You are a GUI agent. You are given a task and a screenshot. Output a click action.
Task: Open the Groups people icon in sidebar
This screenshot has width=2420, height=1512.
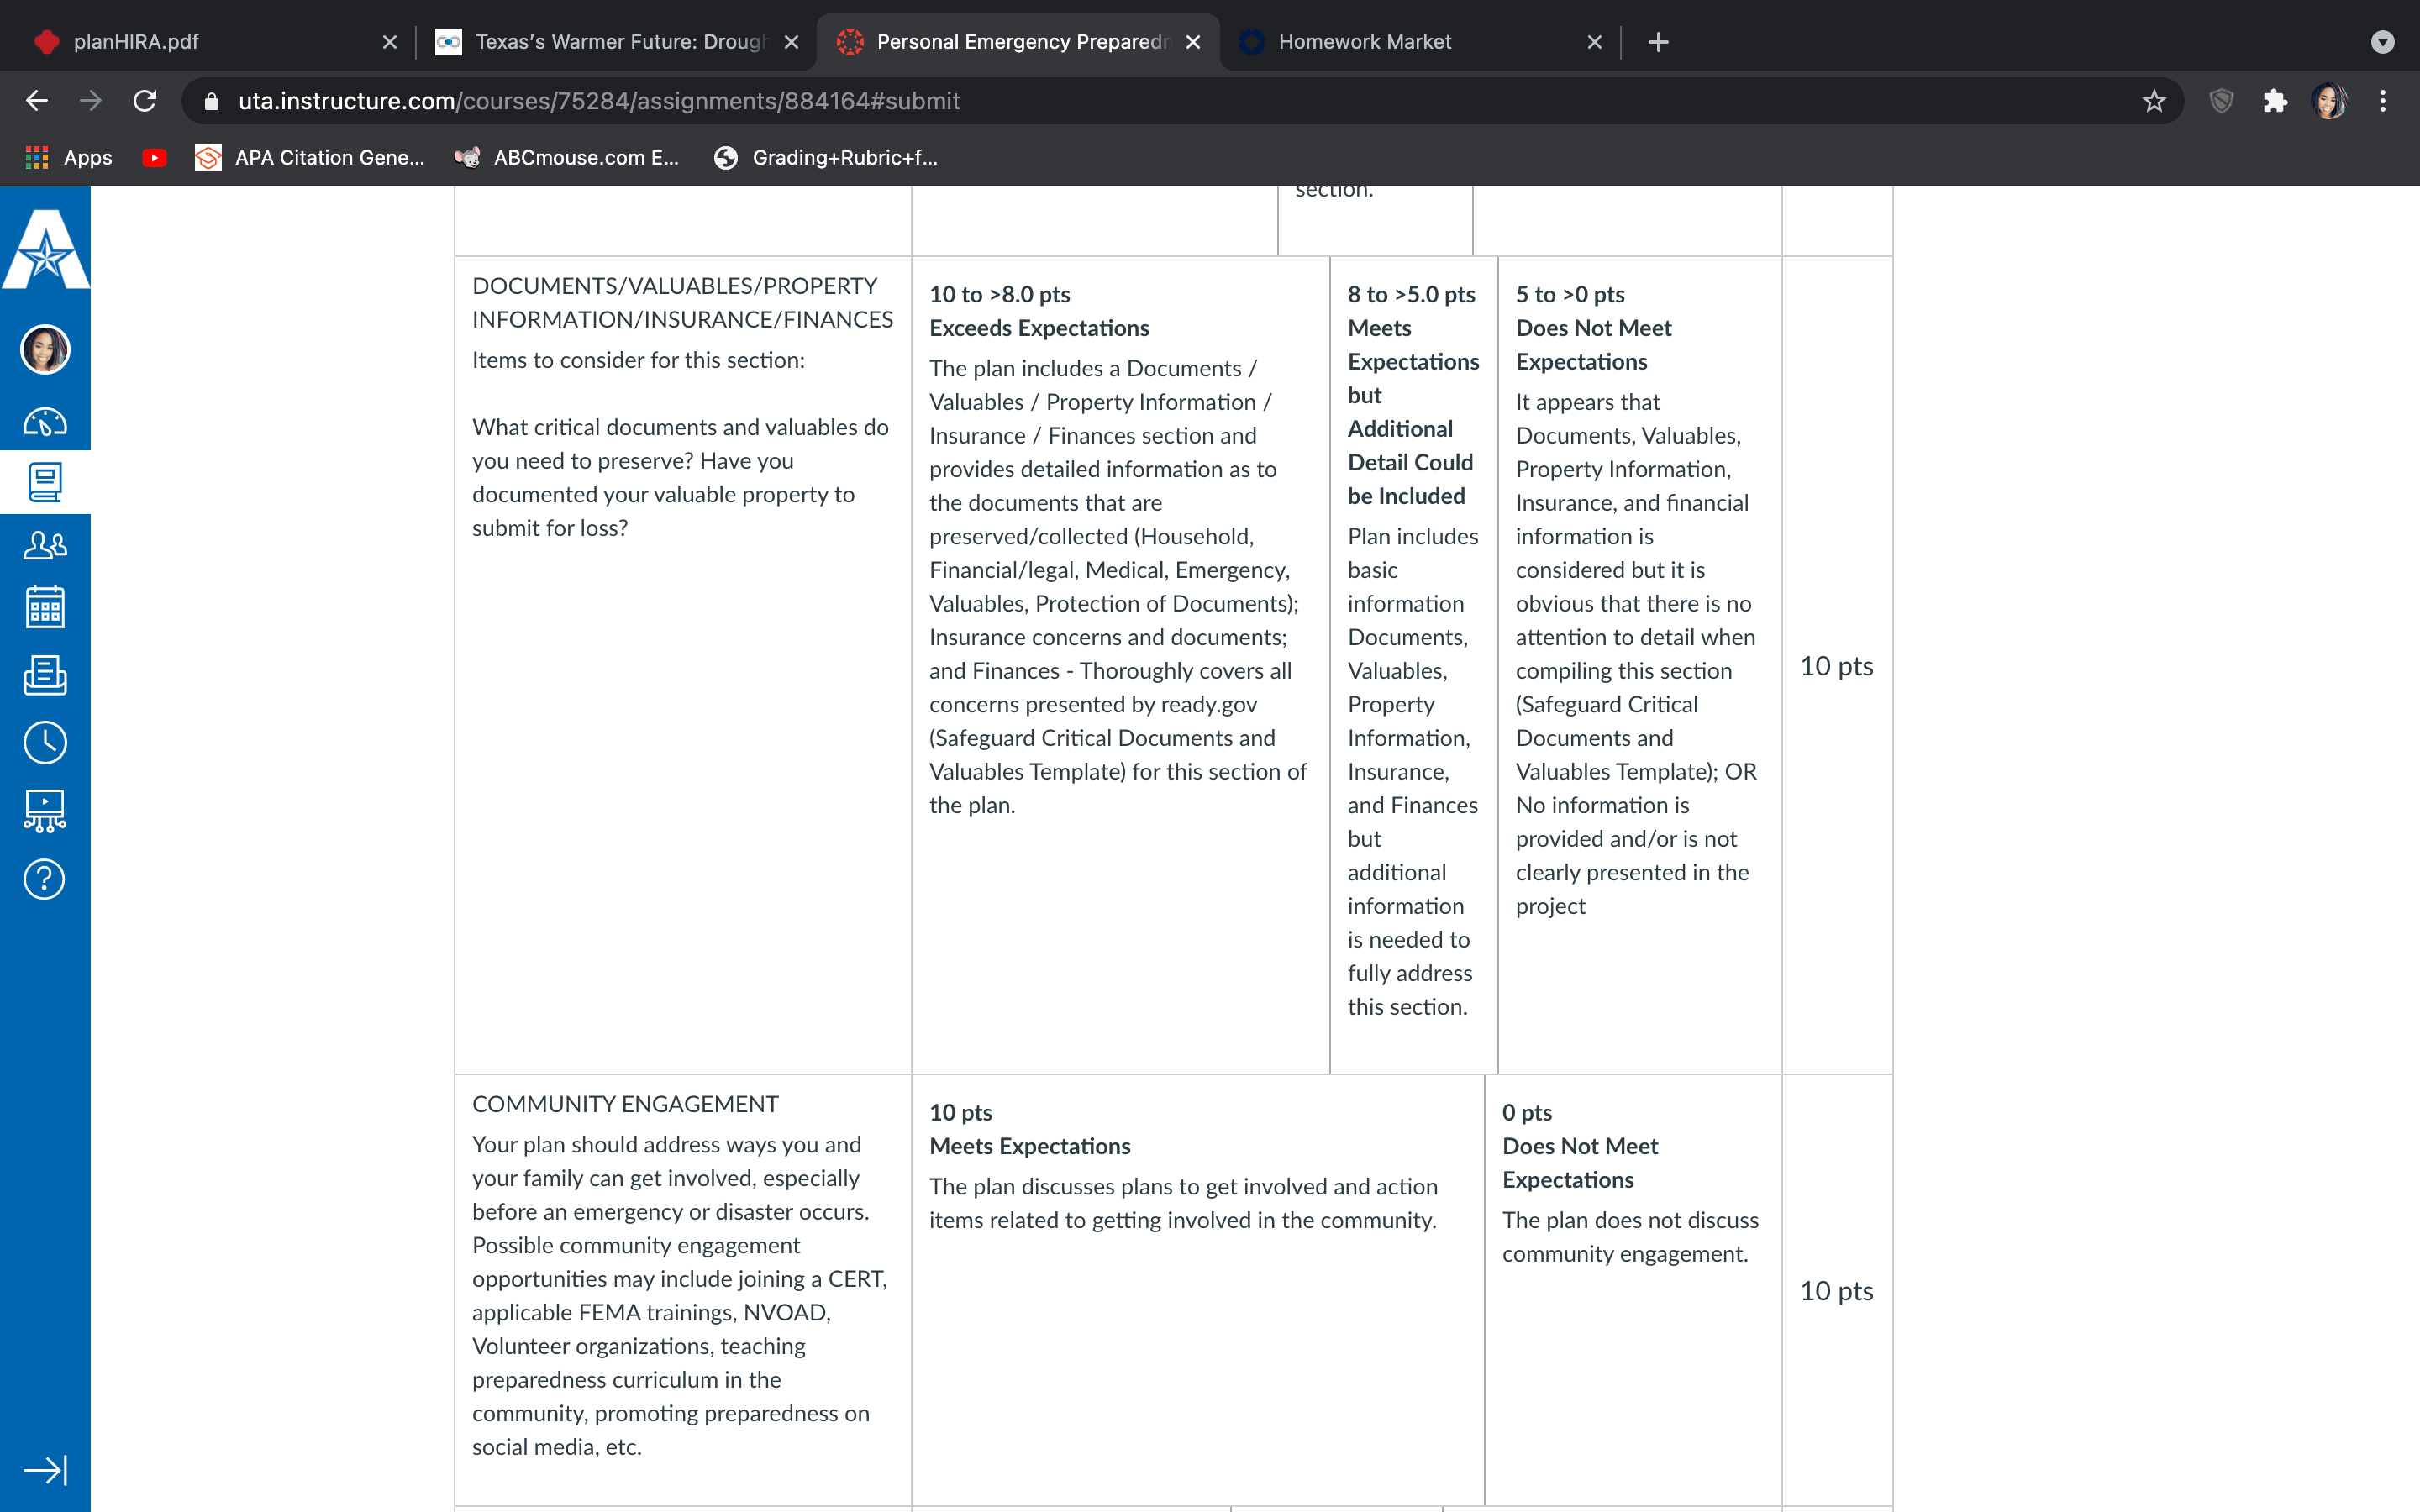pos(45,545)
